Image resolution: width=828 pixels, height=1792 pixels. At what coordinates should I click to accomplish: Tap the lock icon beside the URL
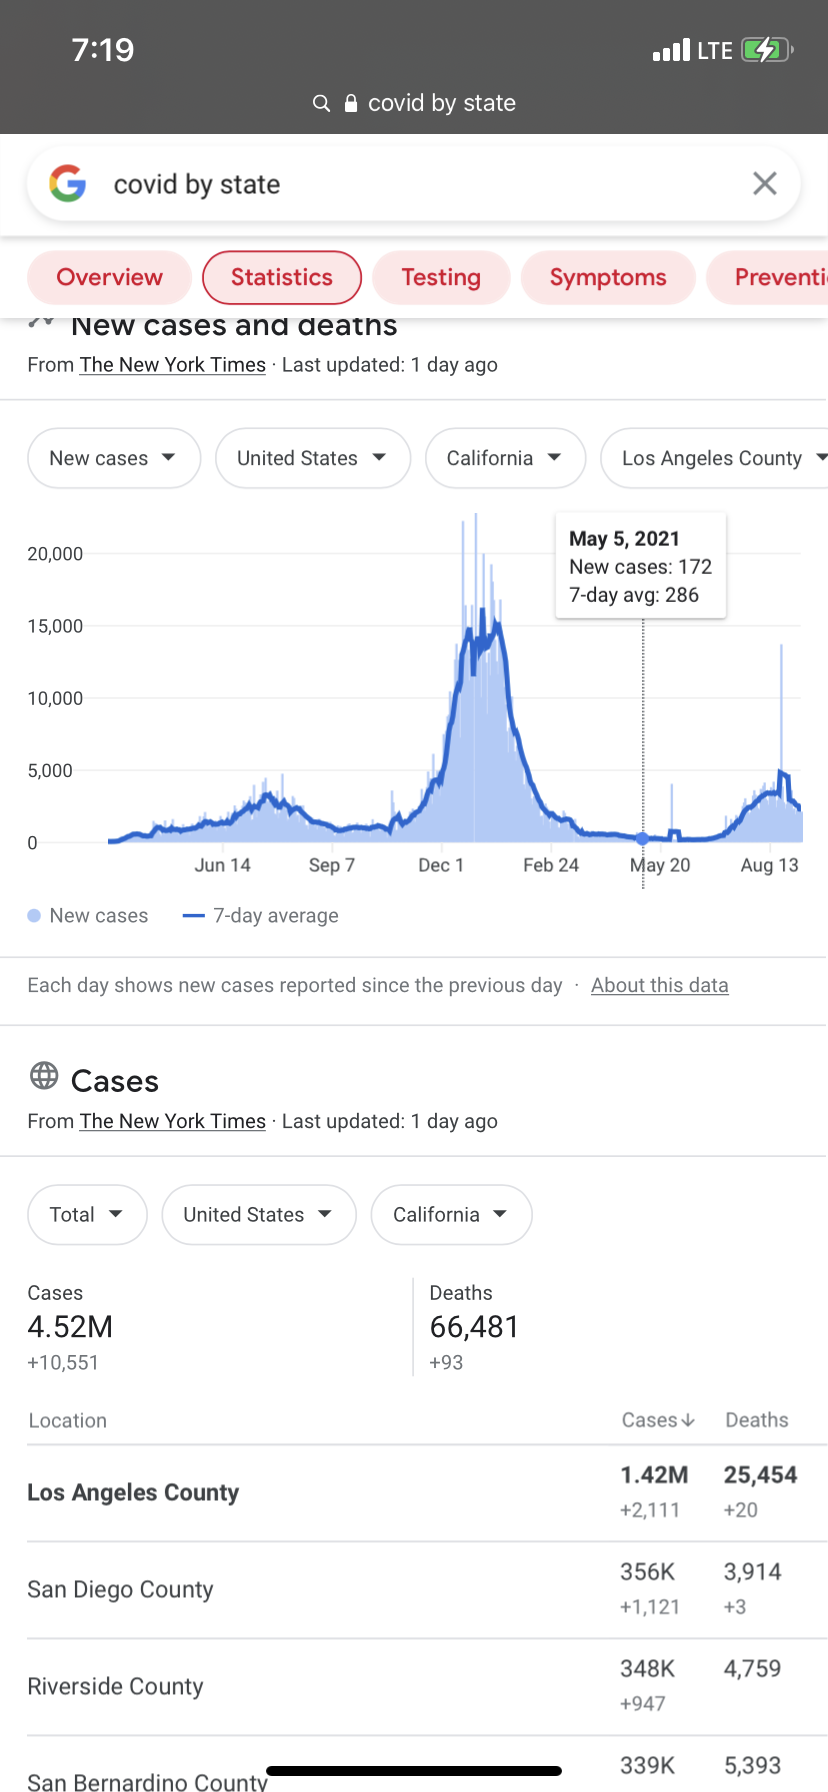point(351,103)
